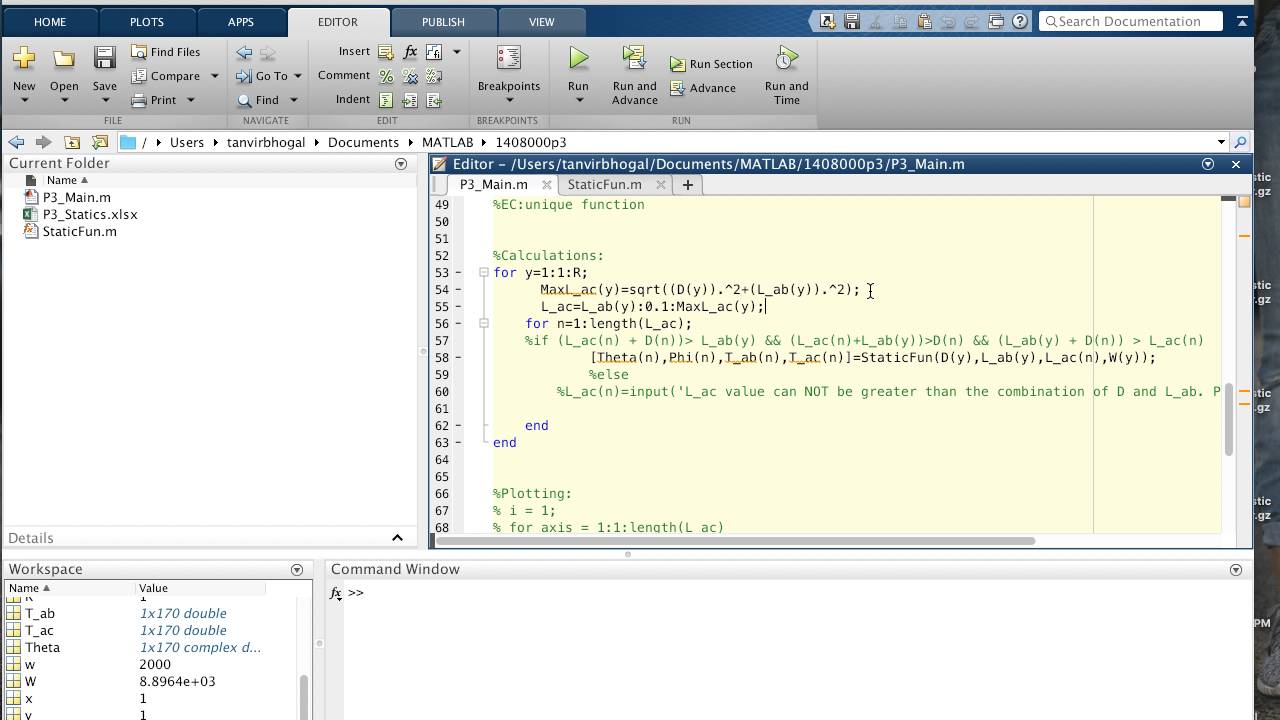The image size is (1280, 720).
Task: Click the browse for folder icon
Action: 100,142
